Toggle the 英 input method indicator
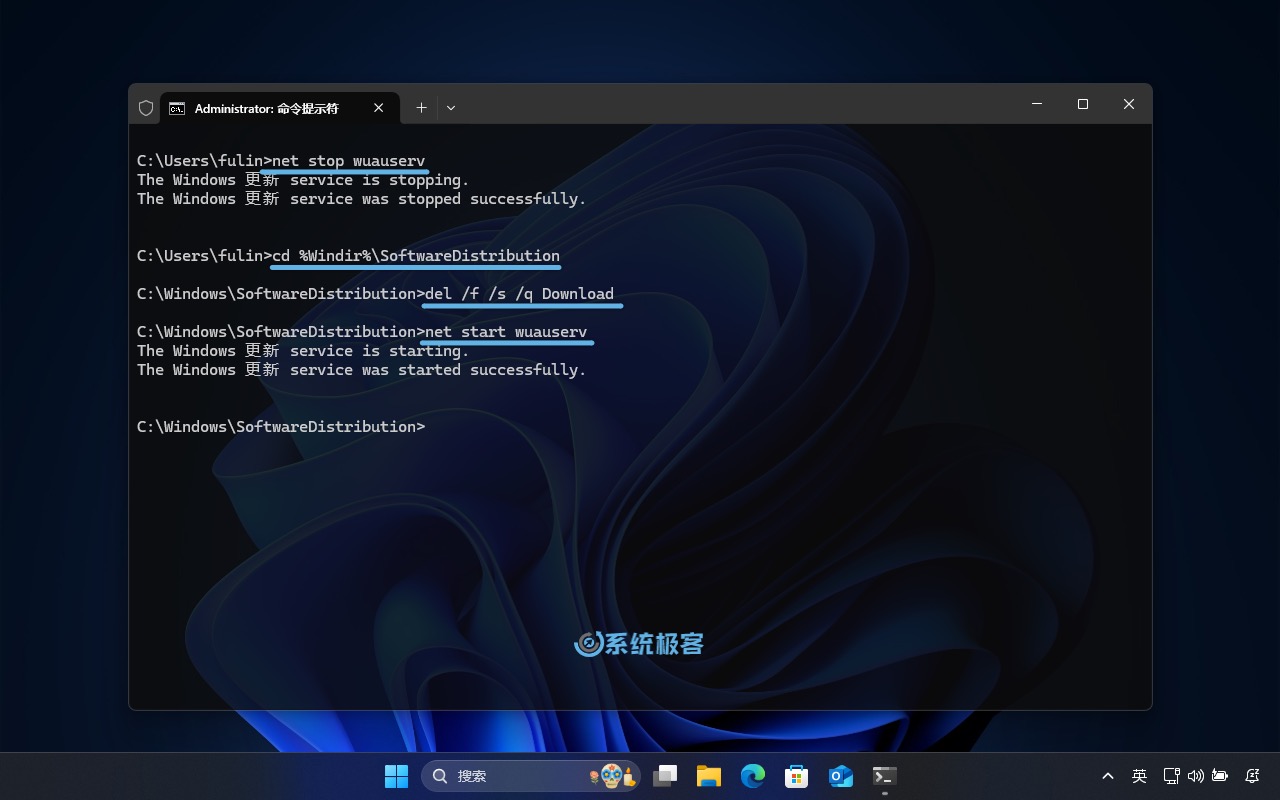The image size is (1280, 800). 1138,775
